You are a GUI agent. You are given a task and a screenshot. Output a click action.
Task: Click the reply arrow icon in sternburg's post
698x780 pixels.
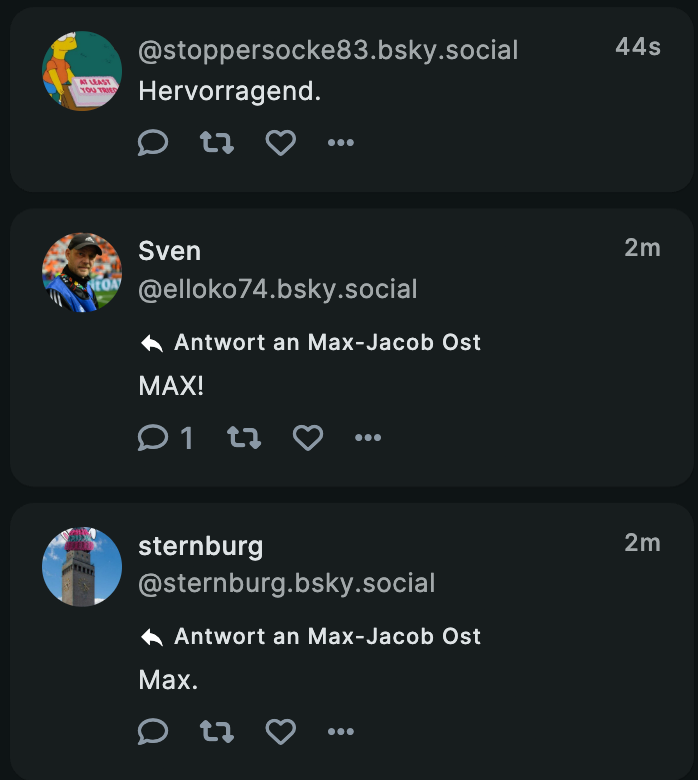coord(152,637)
